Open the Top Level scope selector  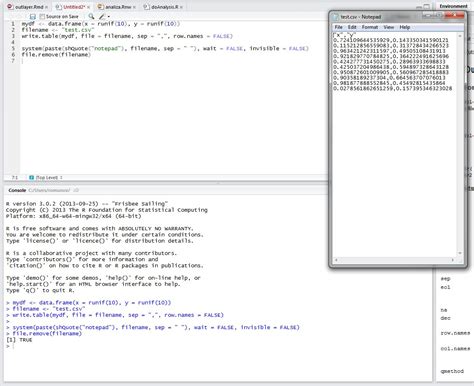(x=46, y=178)
